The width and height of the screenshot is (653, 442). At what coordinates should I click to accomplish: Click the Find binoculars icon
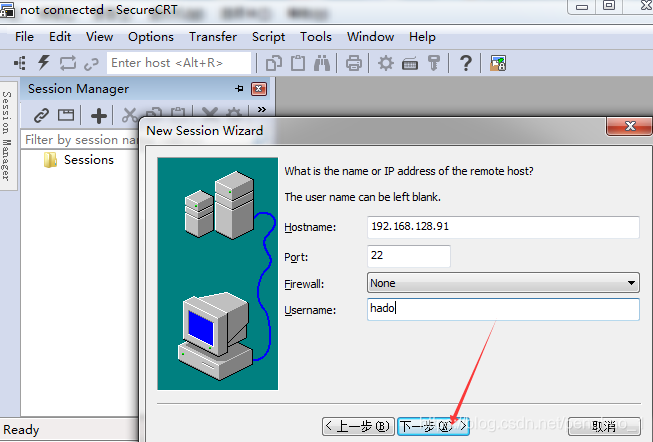point(322,63)
